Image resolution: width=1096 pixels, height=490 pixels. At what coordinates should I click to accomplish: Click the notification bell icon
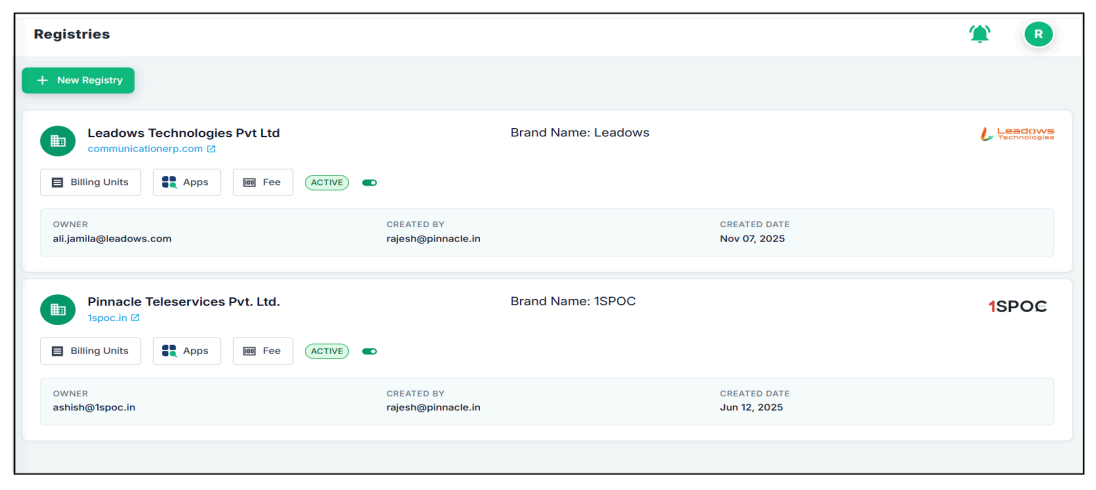979,34
